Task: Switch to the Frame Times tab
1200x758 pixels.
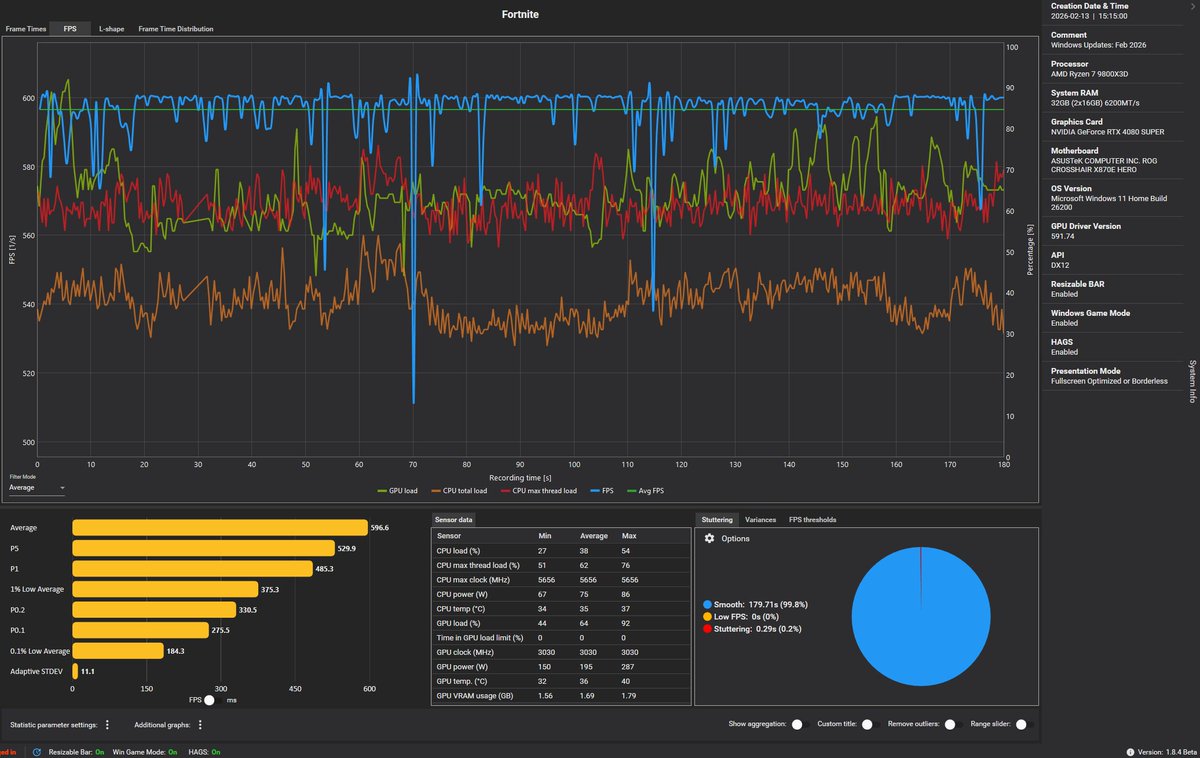Action: click(25, 29)
